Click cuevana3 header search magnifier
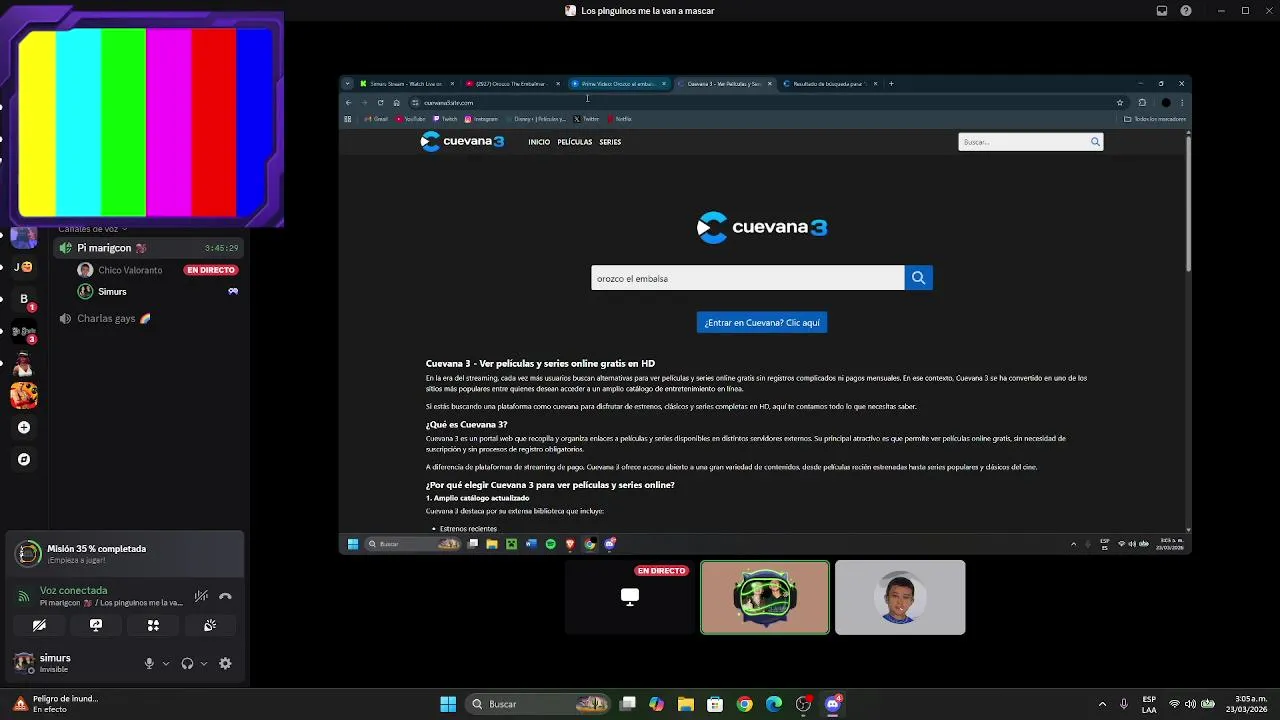The width and height of the screenshot is (1280, 720). (1096, 142)
